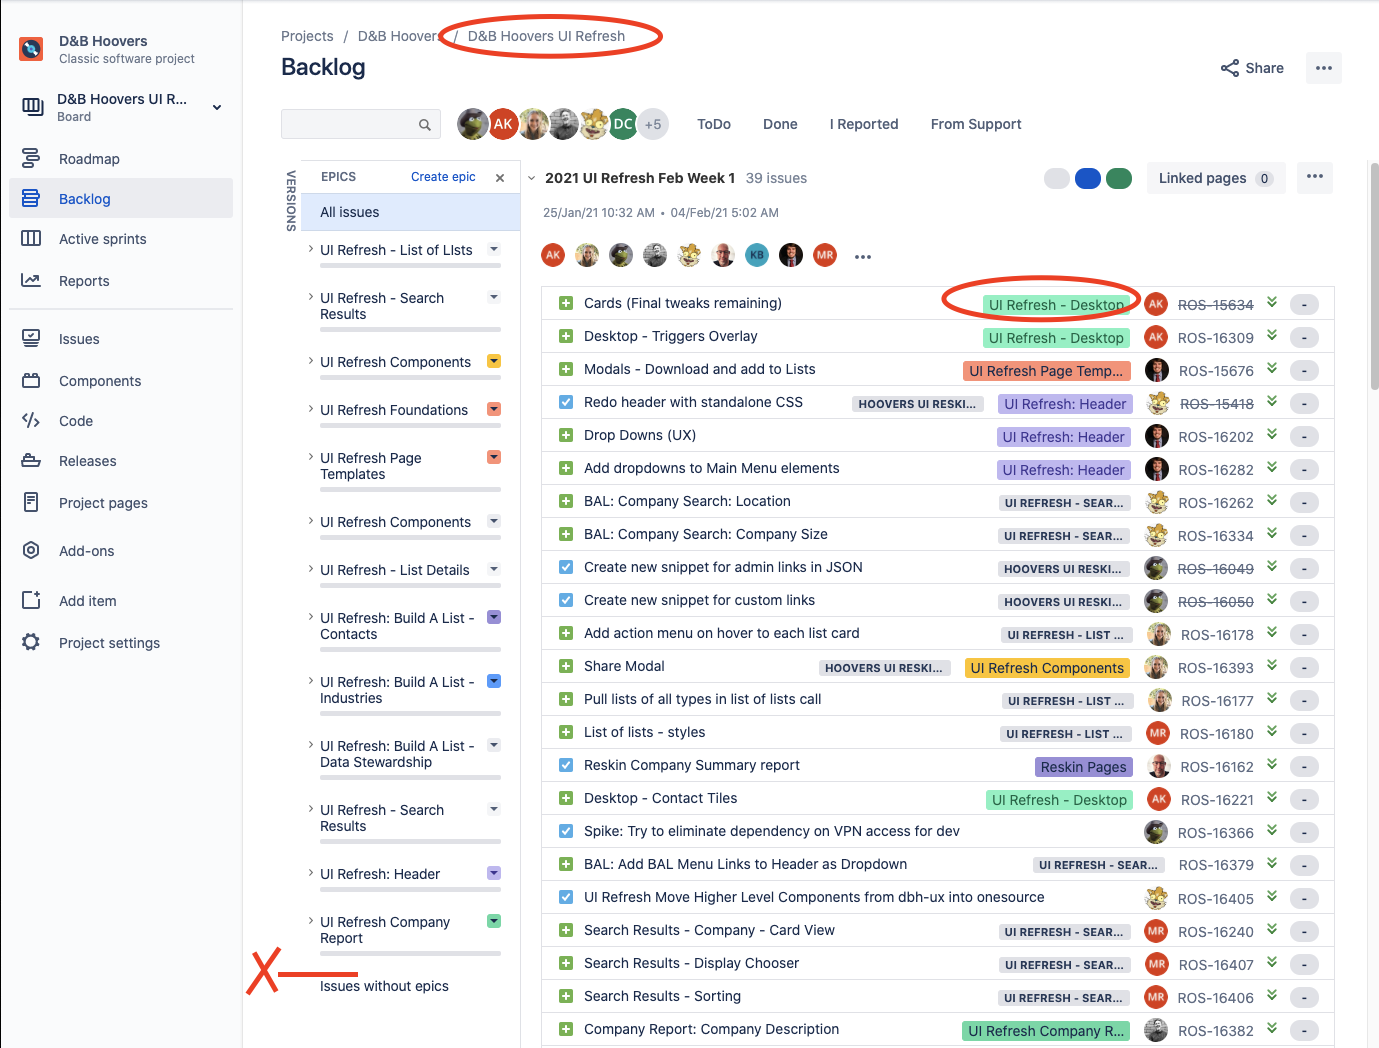The height and width of the screenshot is (1048, 1379).
Task: Open the page-level more options menu
Action: pos(1324,68)
